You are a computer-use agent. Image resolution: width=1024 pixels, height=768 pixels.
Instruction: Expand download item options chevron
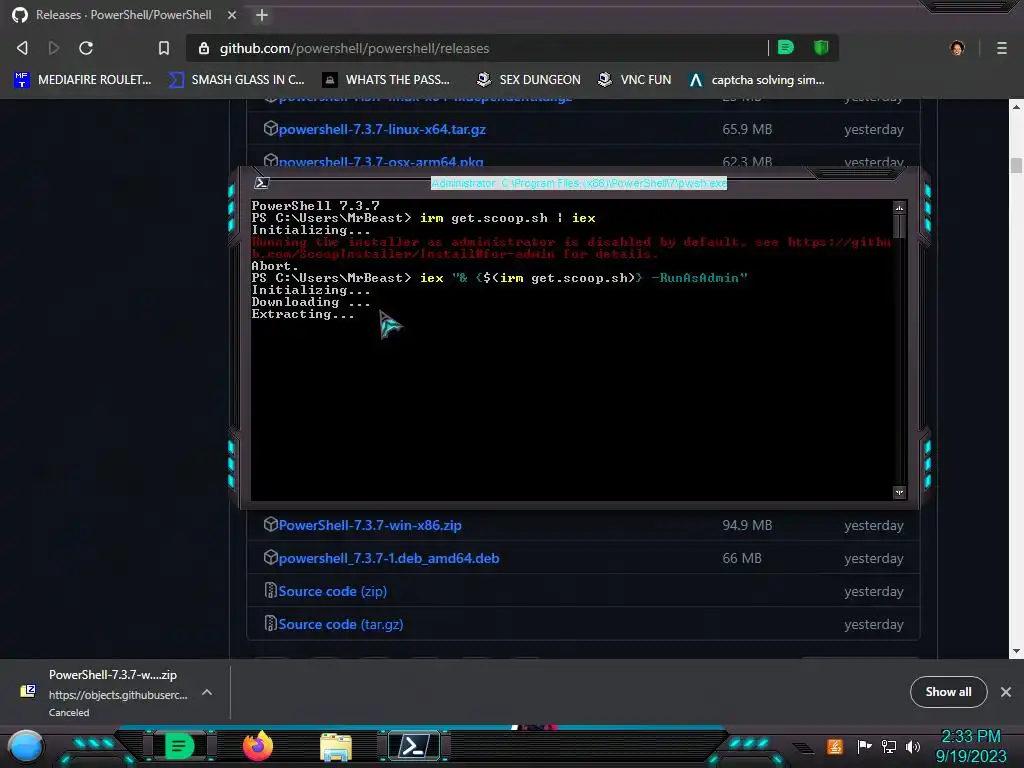[x=206, y=692]
